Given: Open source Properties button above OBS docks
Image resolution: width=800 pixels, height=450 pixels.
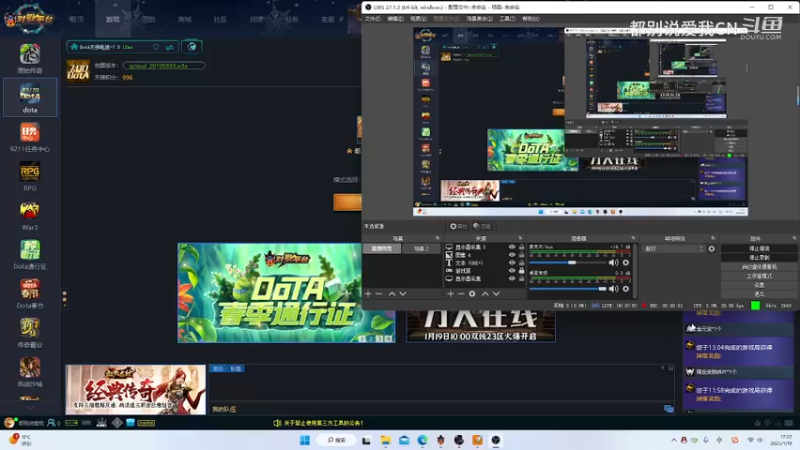Looking at the screenshot, I should tap(458, 226).
